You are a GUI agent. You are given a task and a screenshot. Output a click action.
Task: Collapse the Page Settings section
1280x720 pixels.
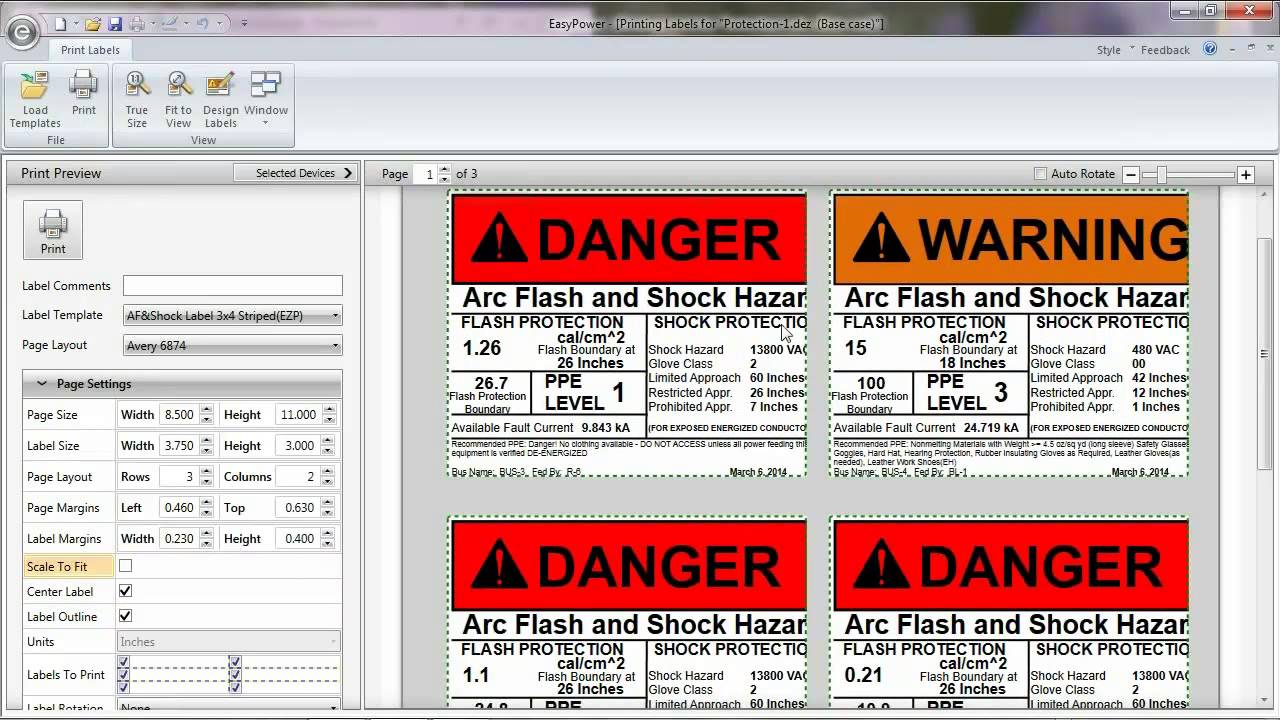[x=182, y=384]
